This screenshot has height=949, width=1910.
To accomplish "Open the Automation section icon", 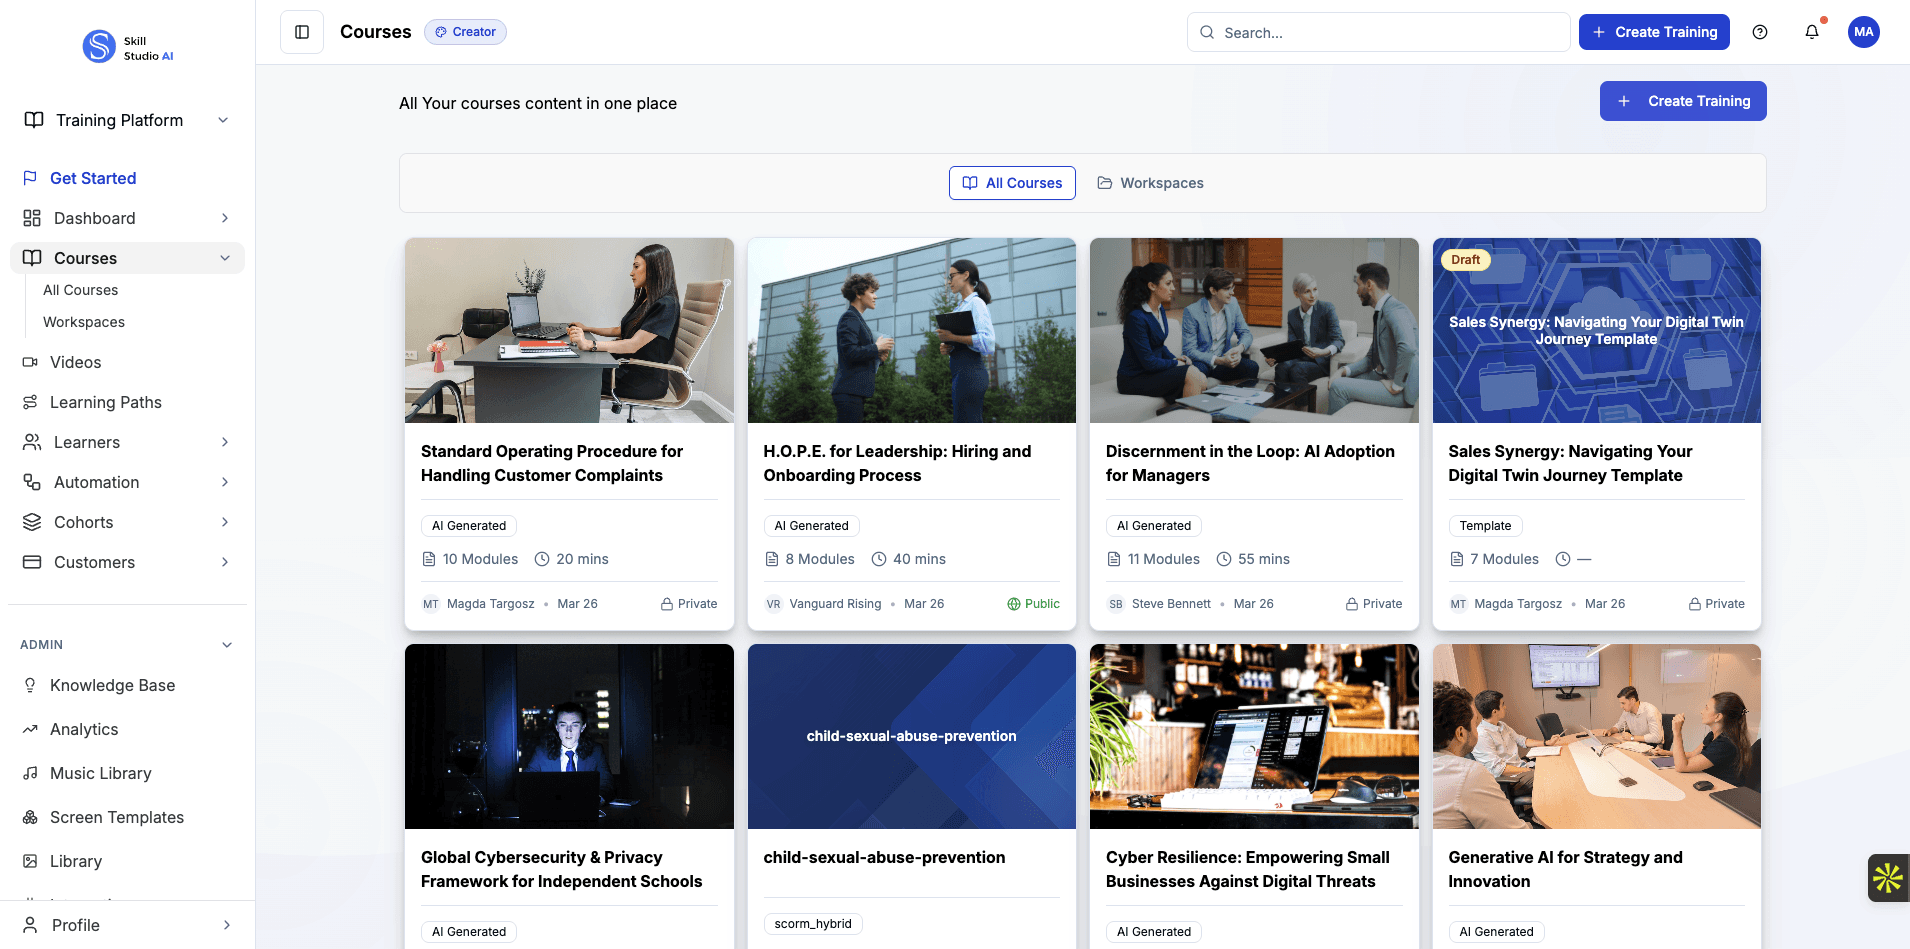I will (x=32, y=482).
